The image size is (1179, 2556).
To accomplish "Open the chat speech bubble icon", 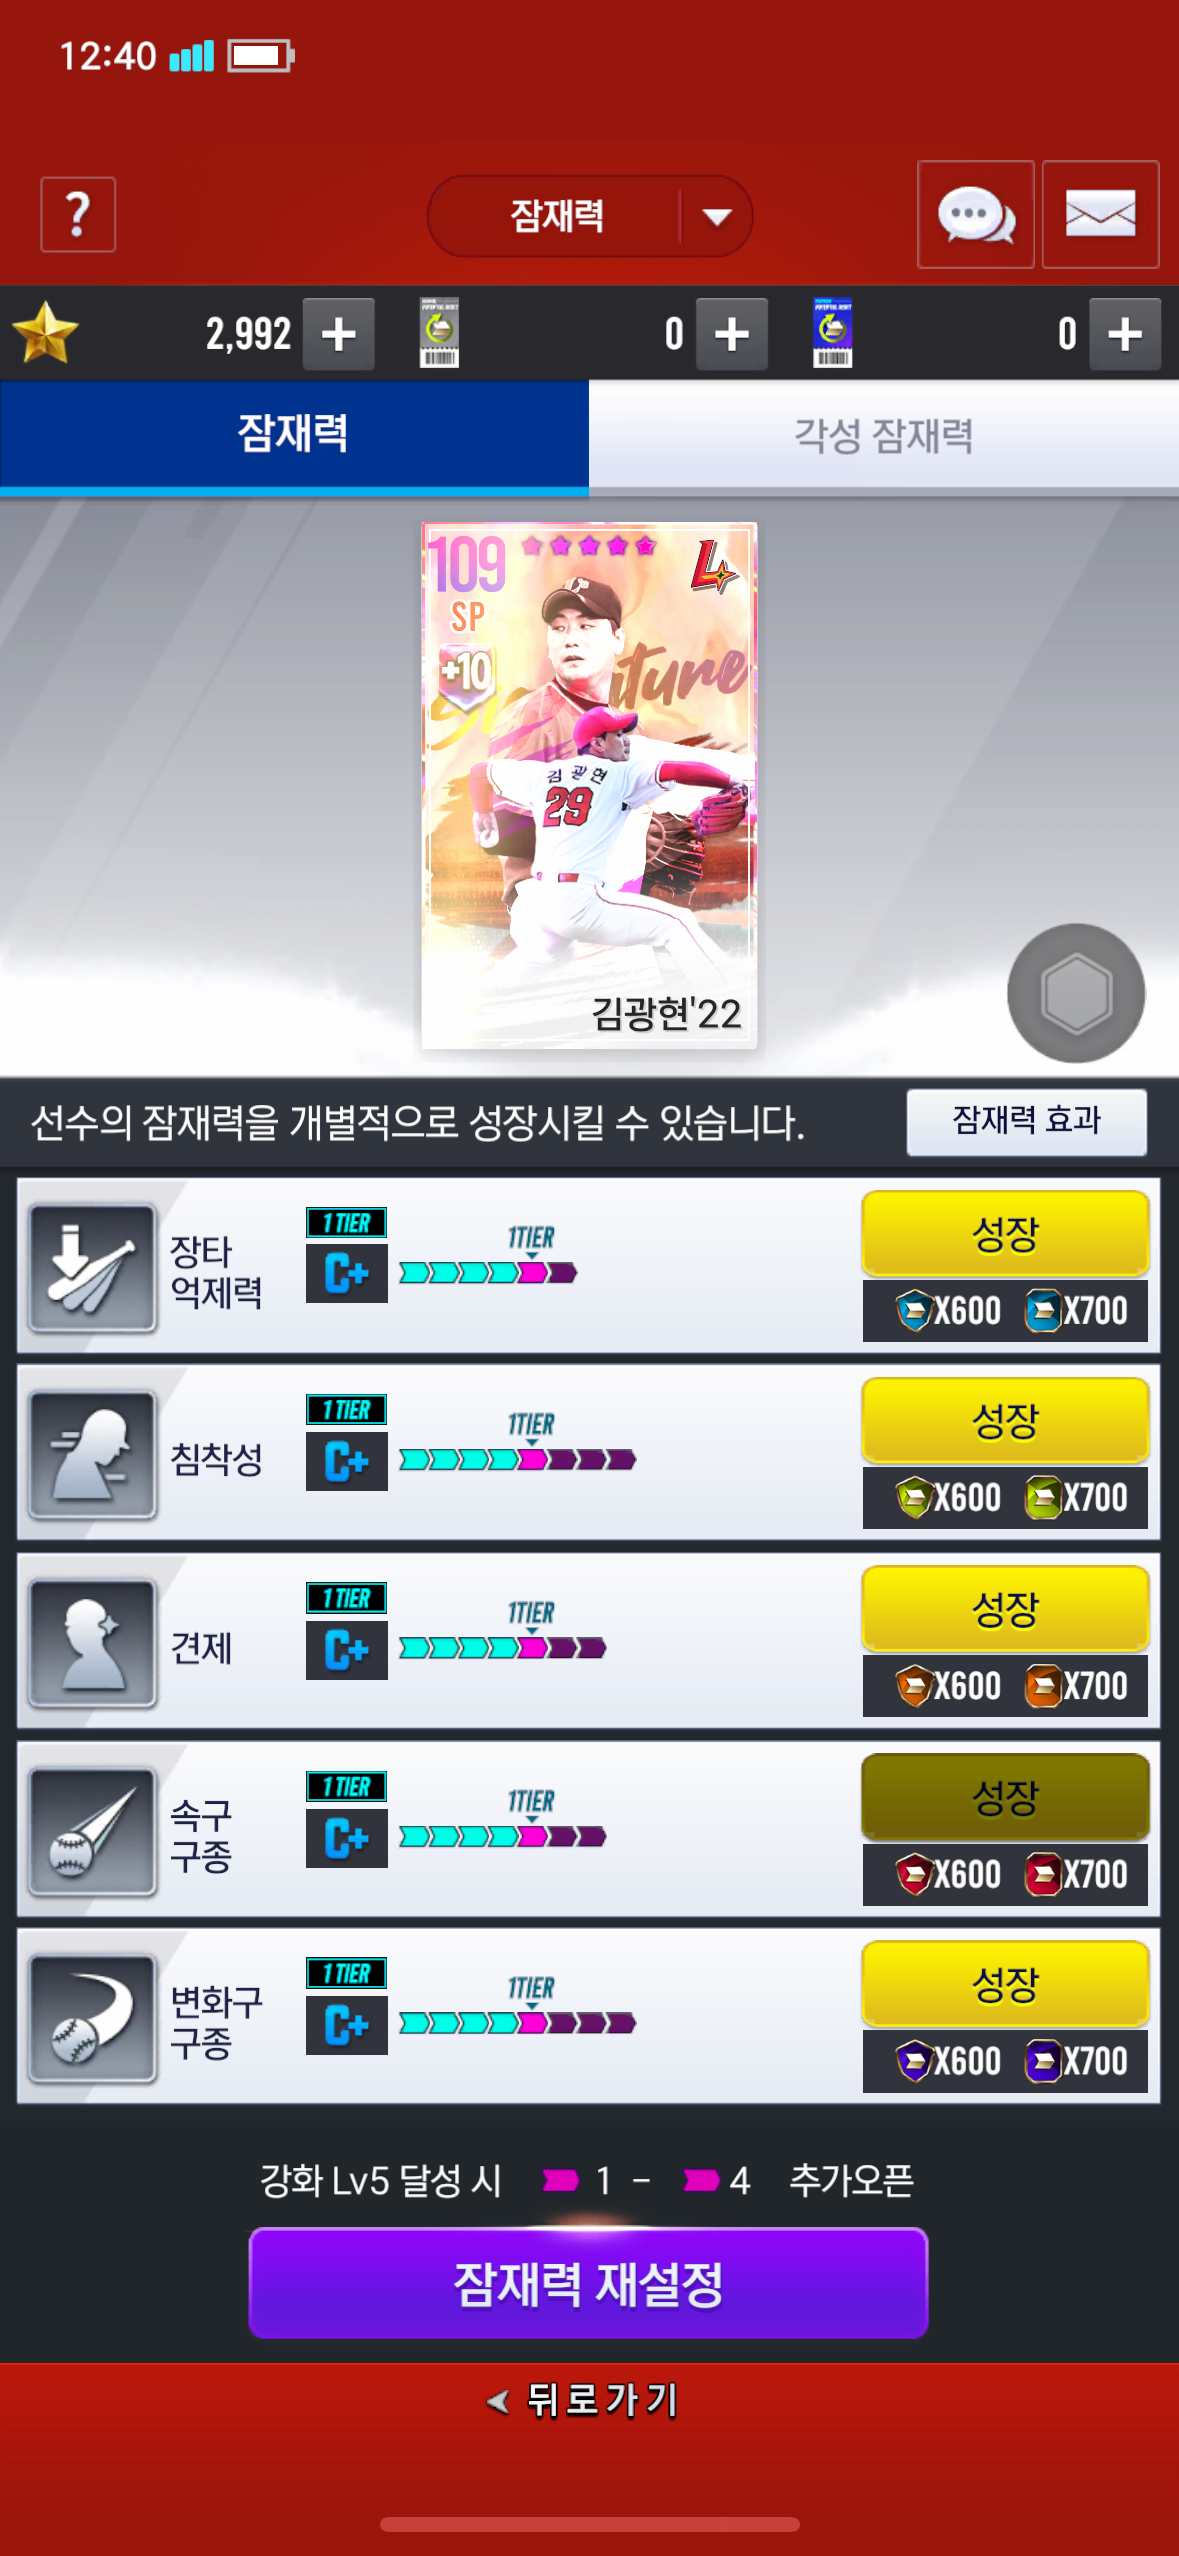I will (975, 214).
